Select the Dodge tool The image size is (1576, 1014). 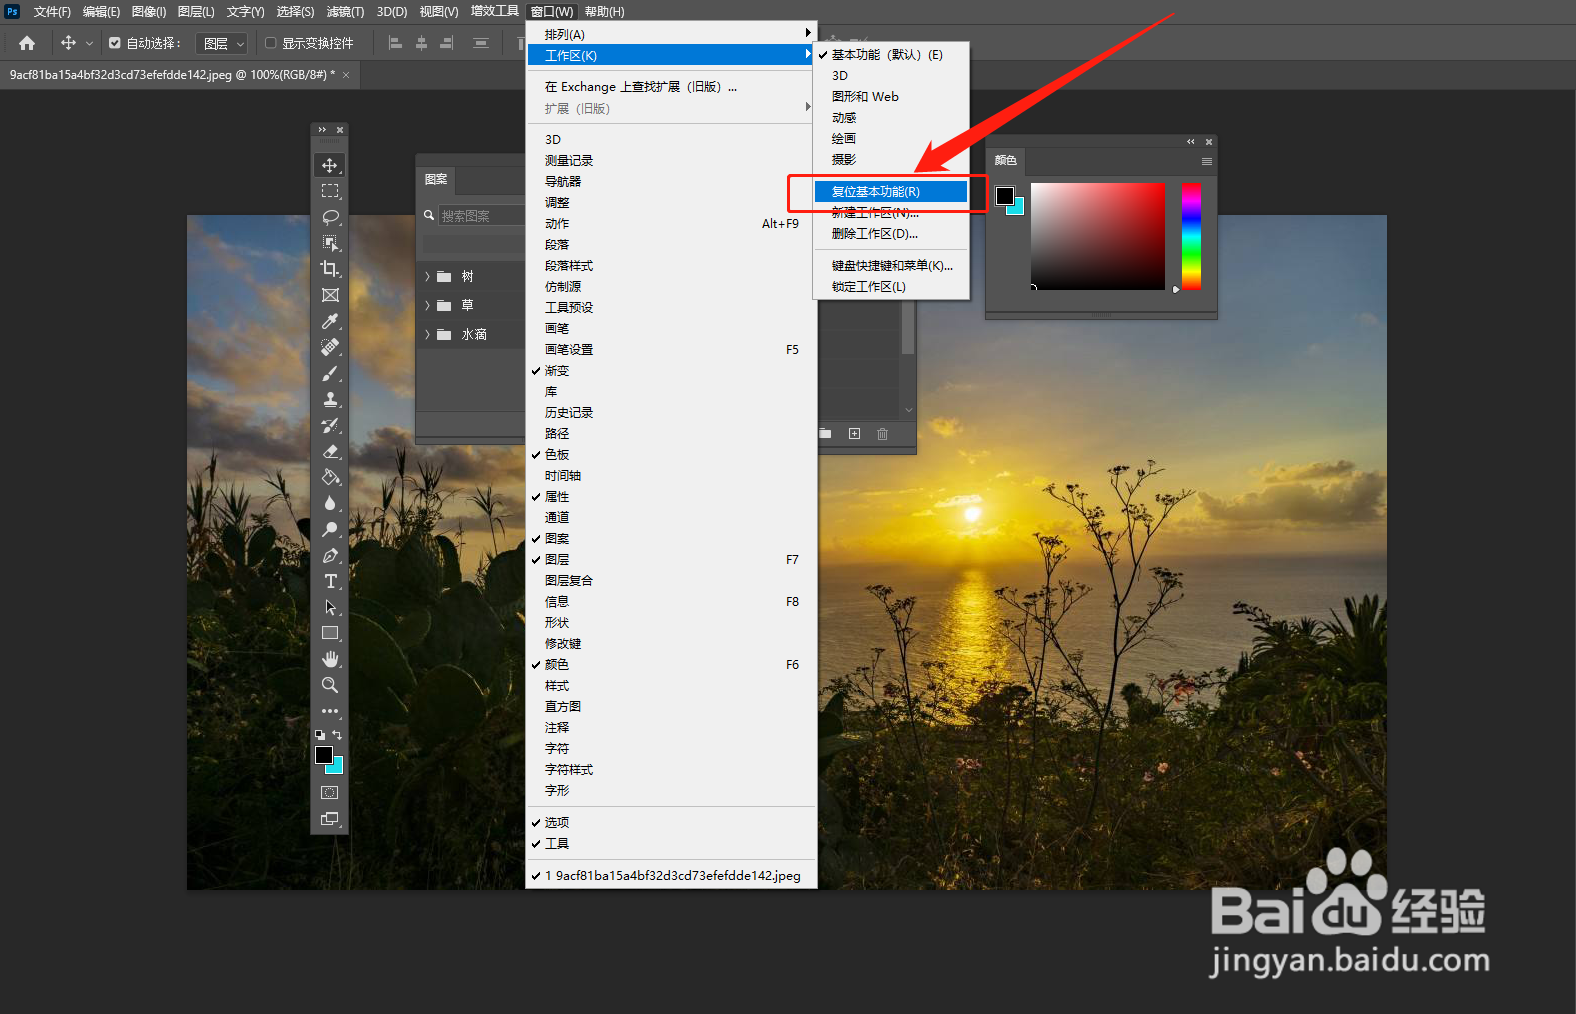coord(330,529)
